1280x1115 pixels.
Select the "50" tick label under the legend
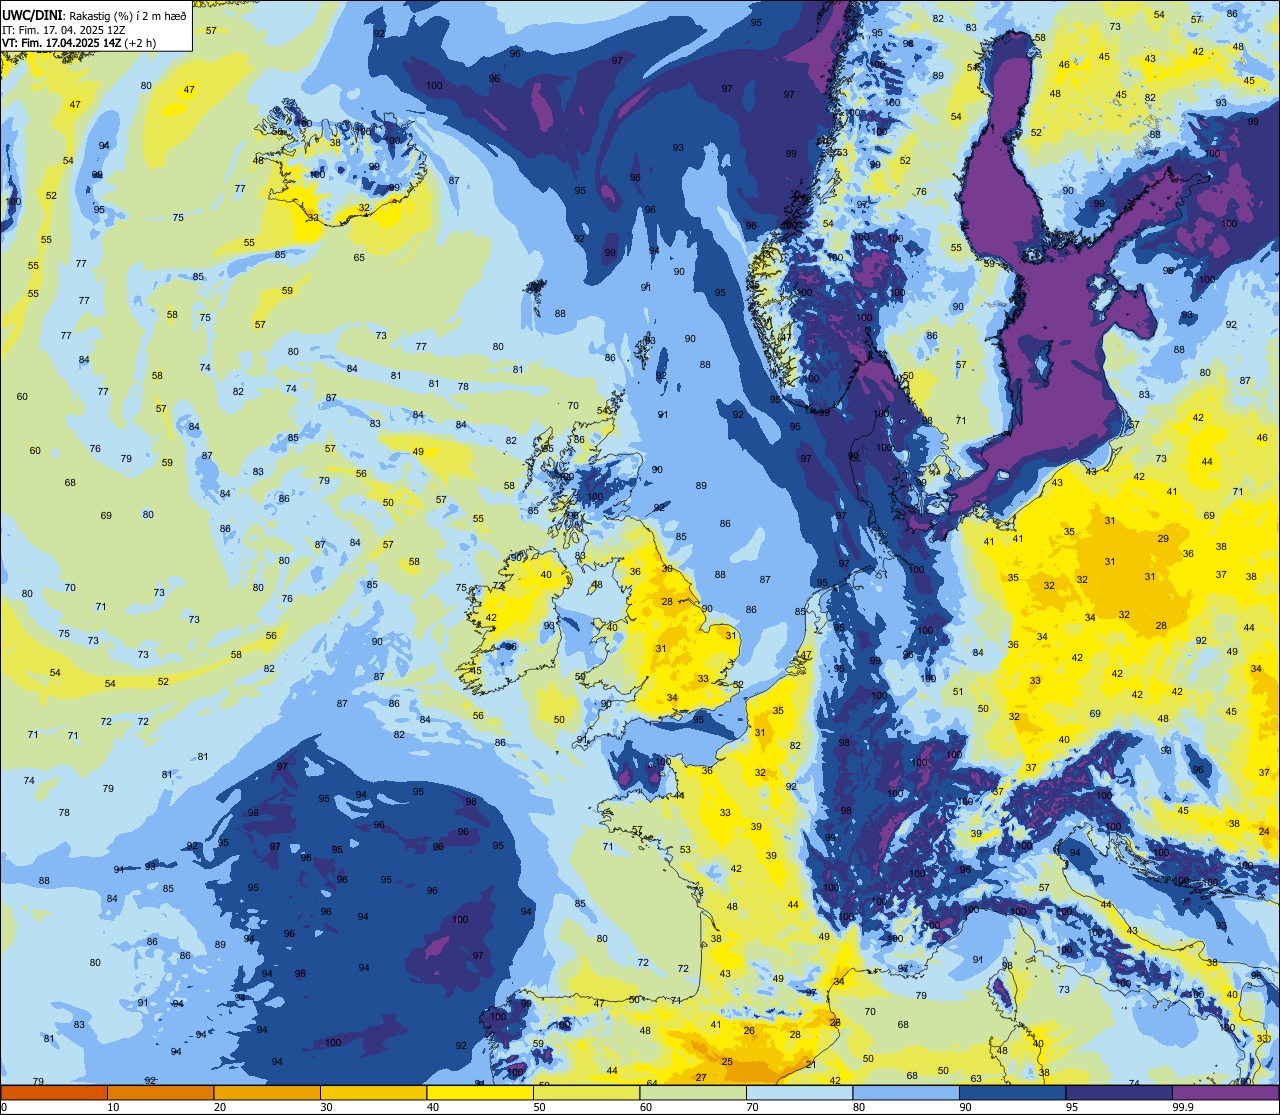pos(539,1107)
